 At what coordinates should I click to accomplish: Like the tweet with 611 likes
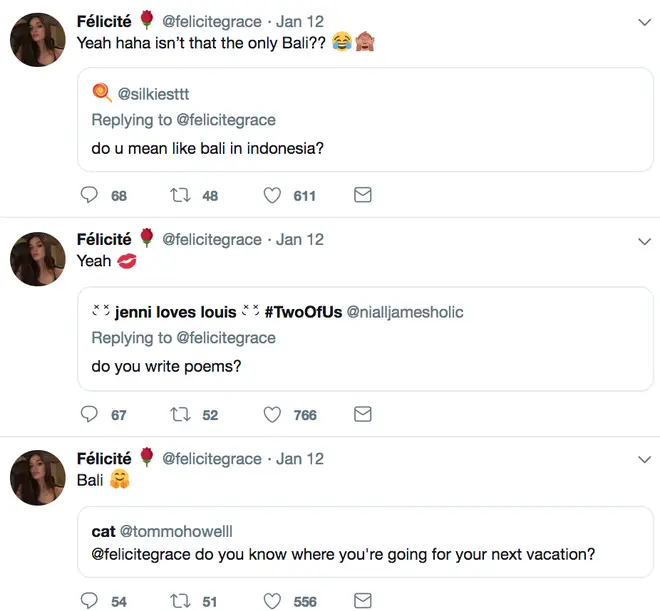[272, 195]
